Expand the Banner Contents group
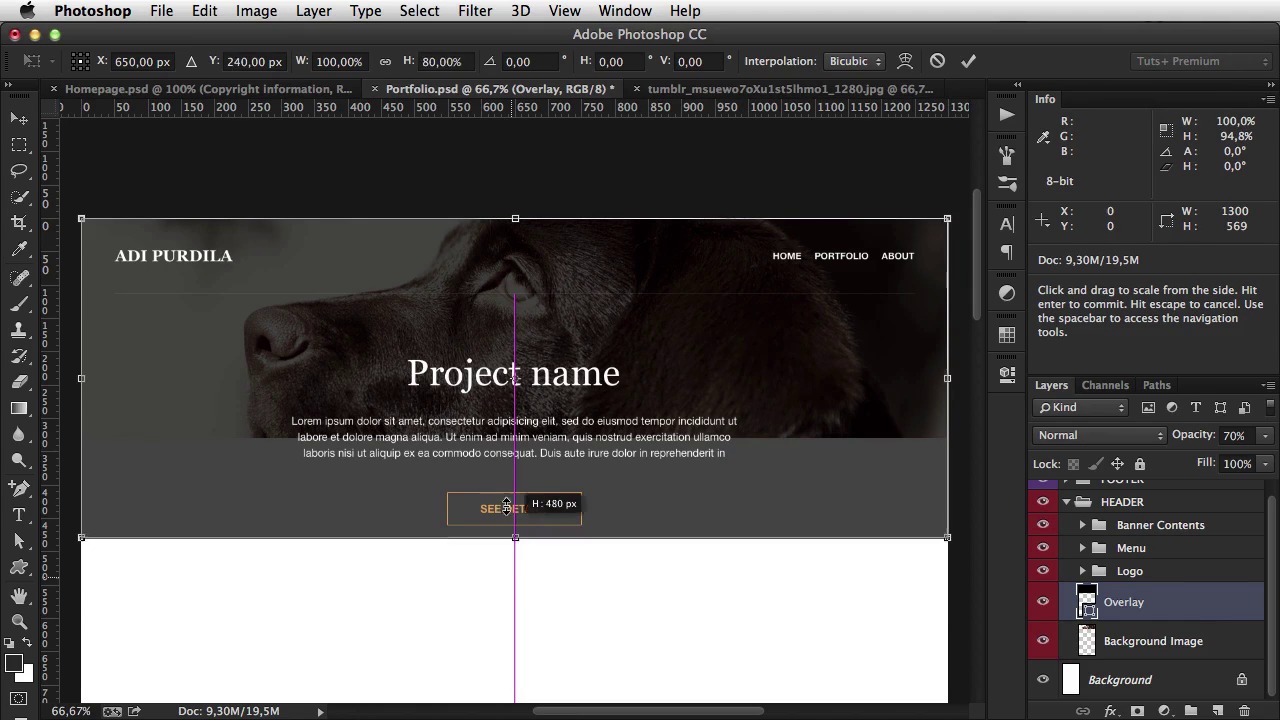 pyautogui.click(x=1083, y=525)
